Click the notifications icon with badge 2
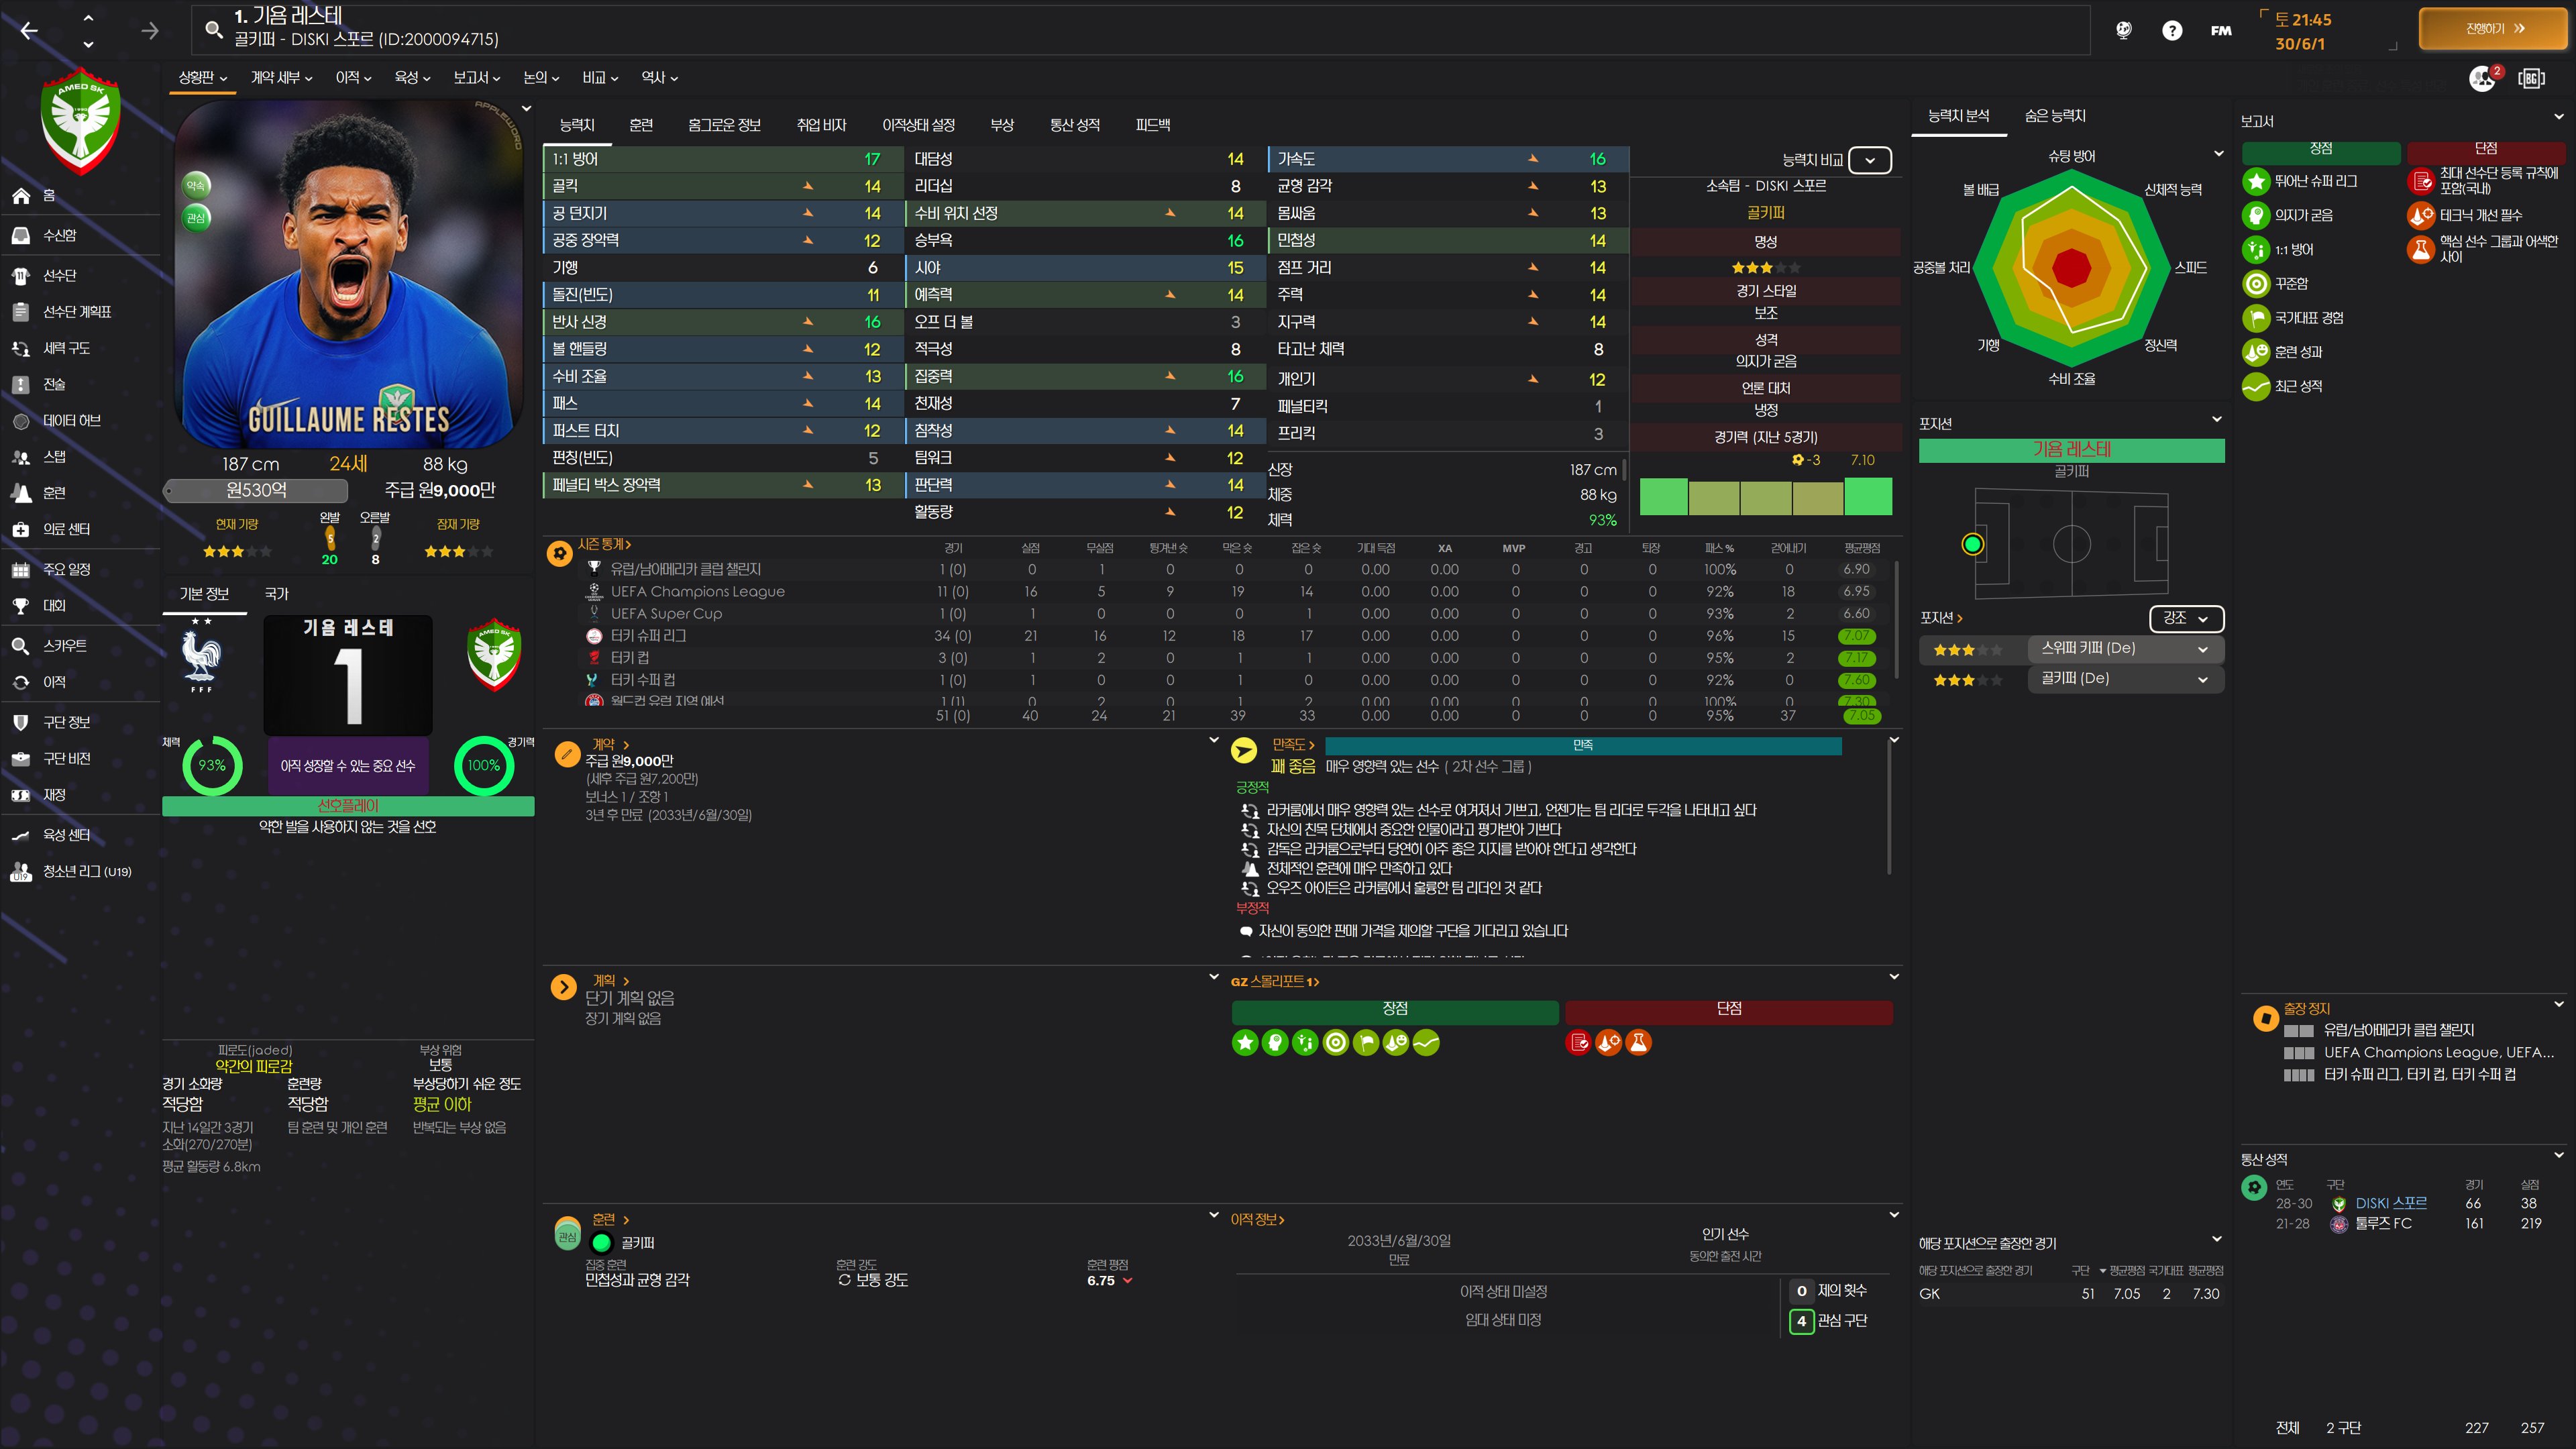This screenshot has width=2576, height=1449. click(x=2483, y=78)
